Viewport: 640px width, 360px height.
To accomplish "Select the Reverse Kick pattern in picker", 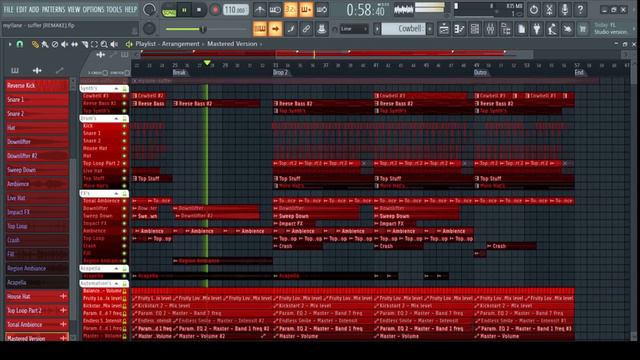I will (37, 86).
